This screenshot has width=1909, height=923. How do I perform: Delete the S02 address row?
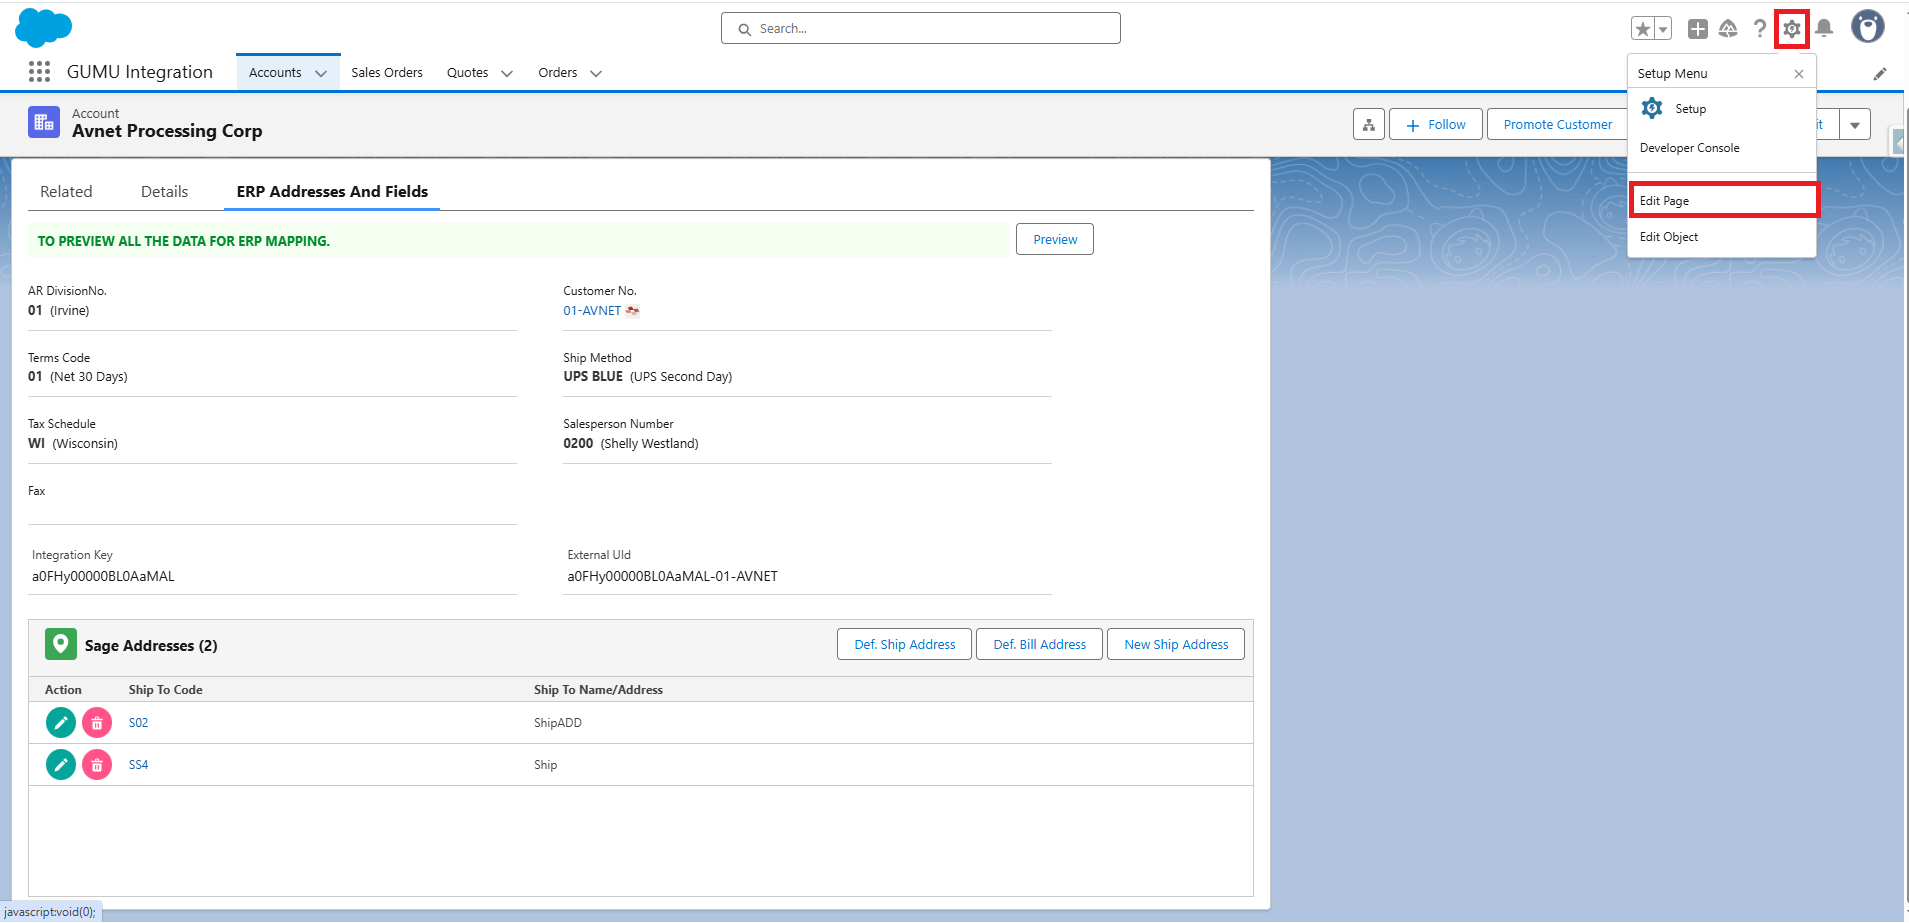coord(97,722)
